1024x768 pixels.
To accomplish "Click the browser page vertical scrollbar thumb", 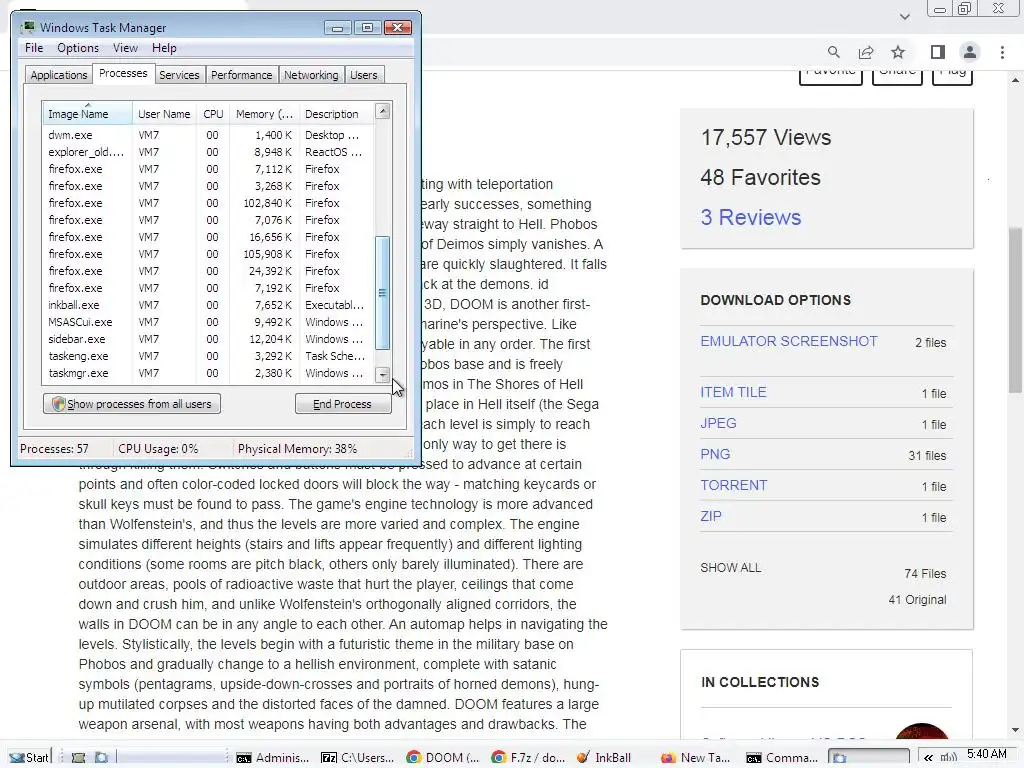I will click(1015, 310).
